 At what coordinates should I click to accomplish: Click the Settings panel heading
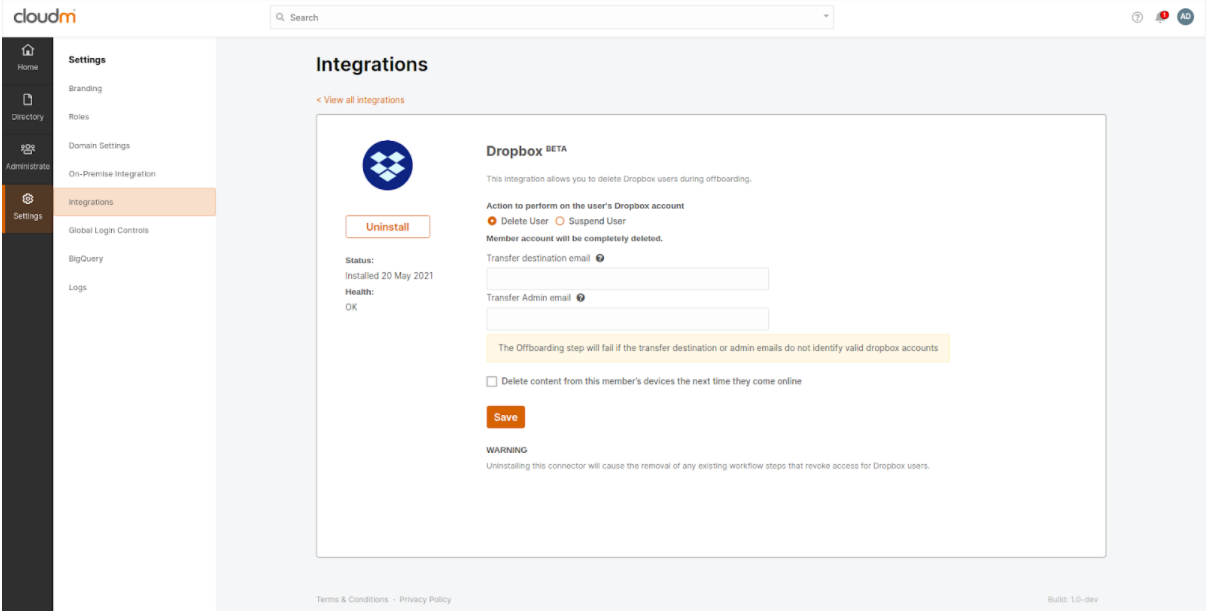click(87, 60)
